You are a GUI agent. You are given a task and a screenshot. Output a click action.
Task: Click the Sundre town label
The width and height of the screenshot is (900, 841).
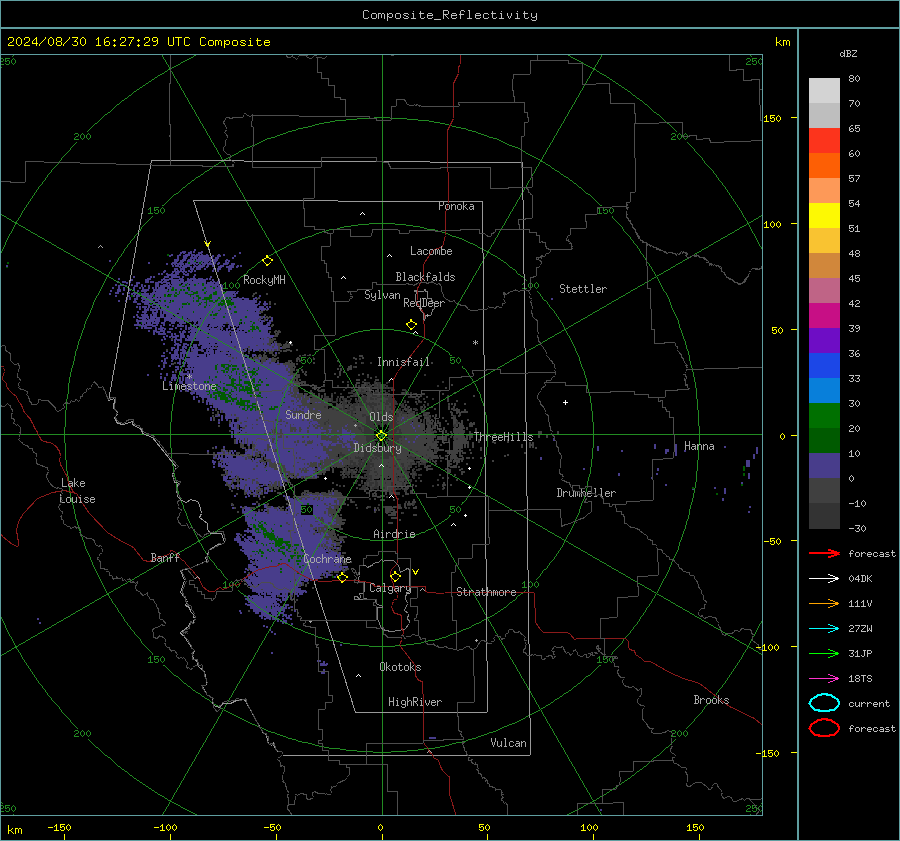click(x=303, y=414)
